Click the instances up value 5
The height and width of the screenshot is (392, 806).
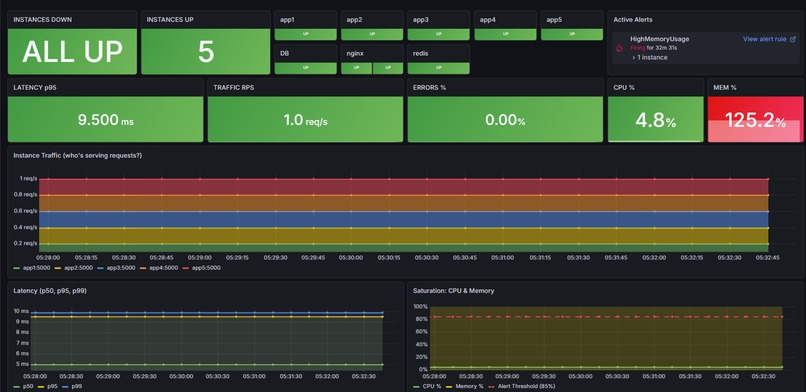[206, 52]
